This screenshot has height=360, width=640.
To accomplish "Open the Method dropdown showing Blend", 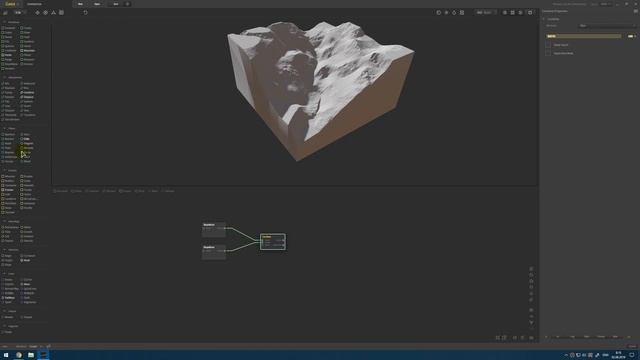I will 607,26.
